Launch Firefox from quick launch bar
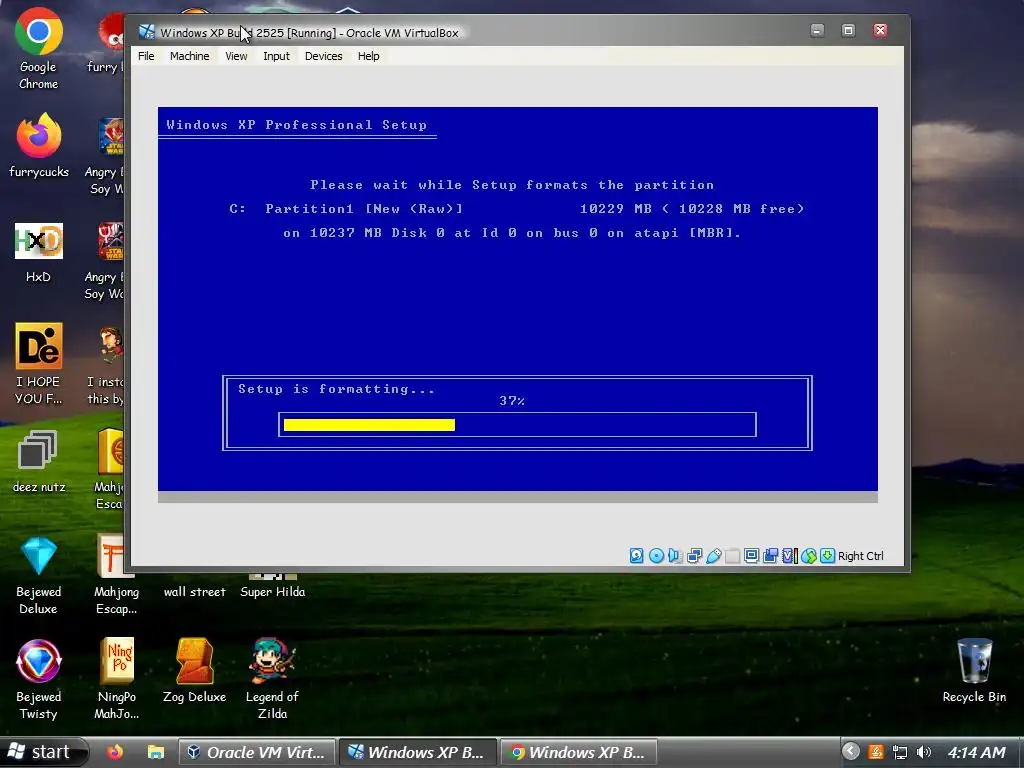 tap(115, 752)
